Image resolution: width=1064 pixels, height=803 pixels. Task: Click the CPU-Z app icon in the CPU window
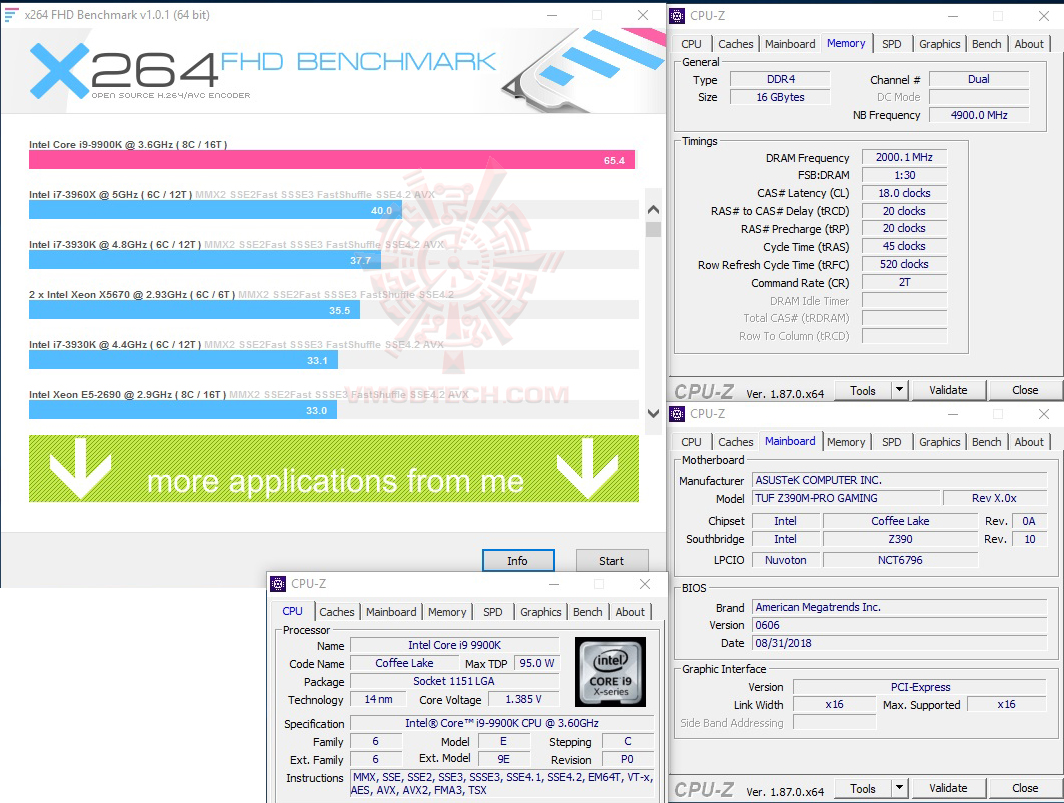point(278,584)
